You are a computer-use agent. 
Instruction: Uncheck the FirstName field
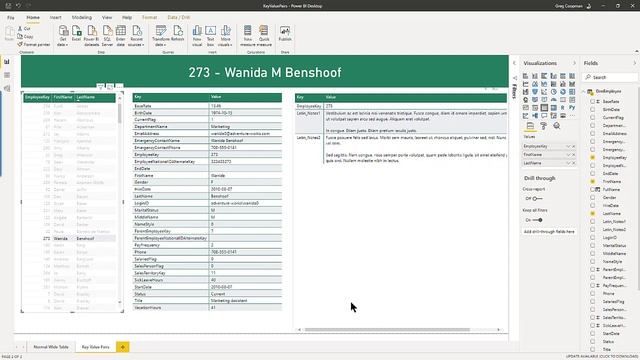point(593,181)
